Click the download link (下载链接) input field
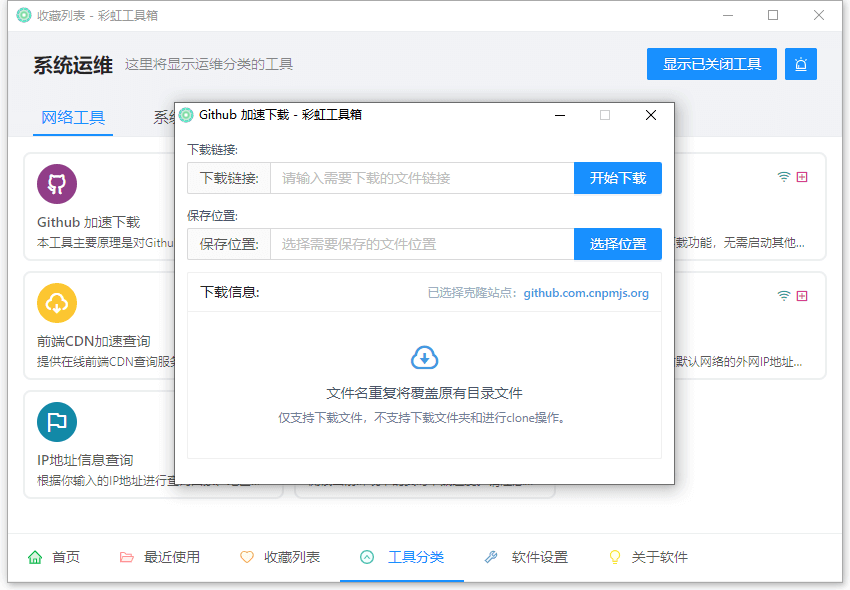Image resolution: width=850 pixels, height=590 pixels. click(422, 178)
